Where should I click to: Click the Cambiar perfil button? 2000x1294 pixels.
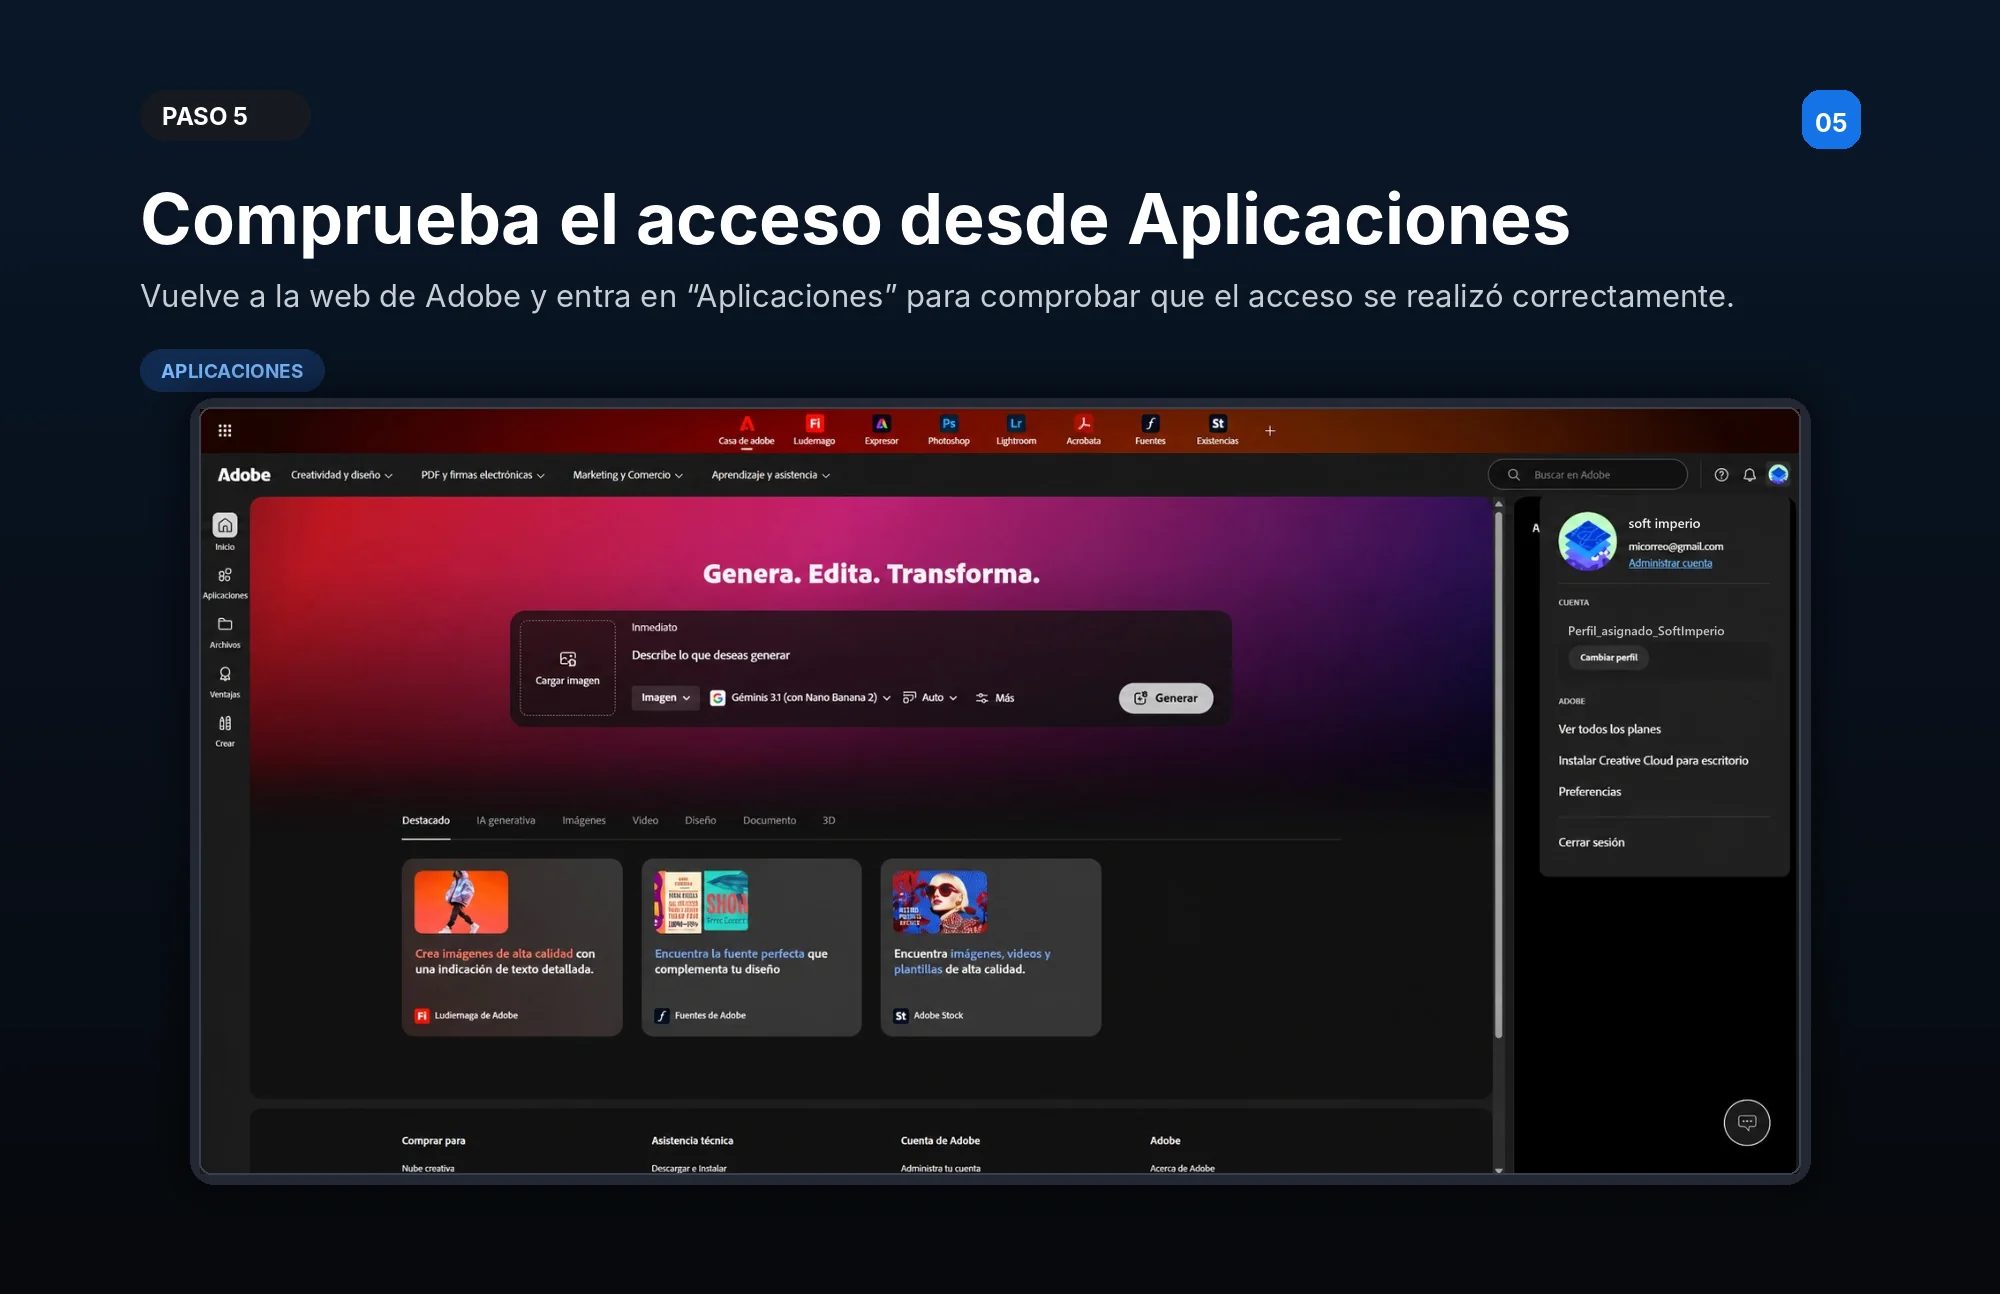tap(1609, 657)
